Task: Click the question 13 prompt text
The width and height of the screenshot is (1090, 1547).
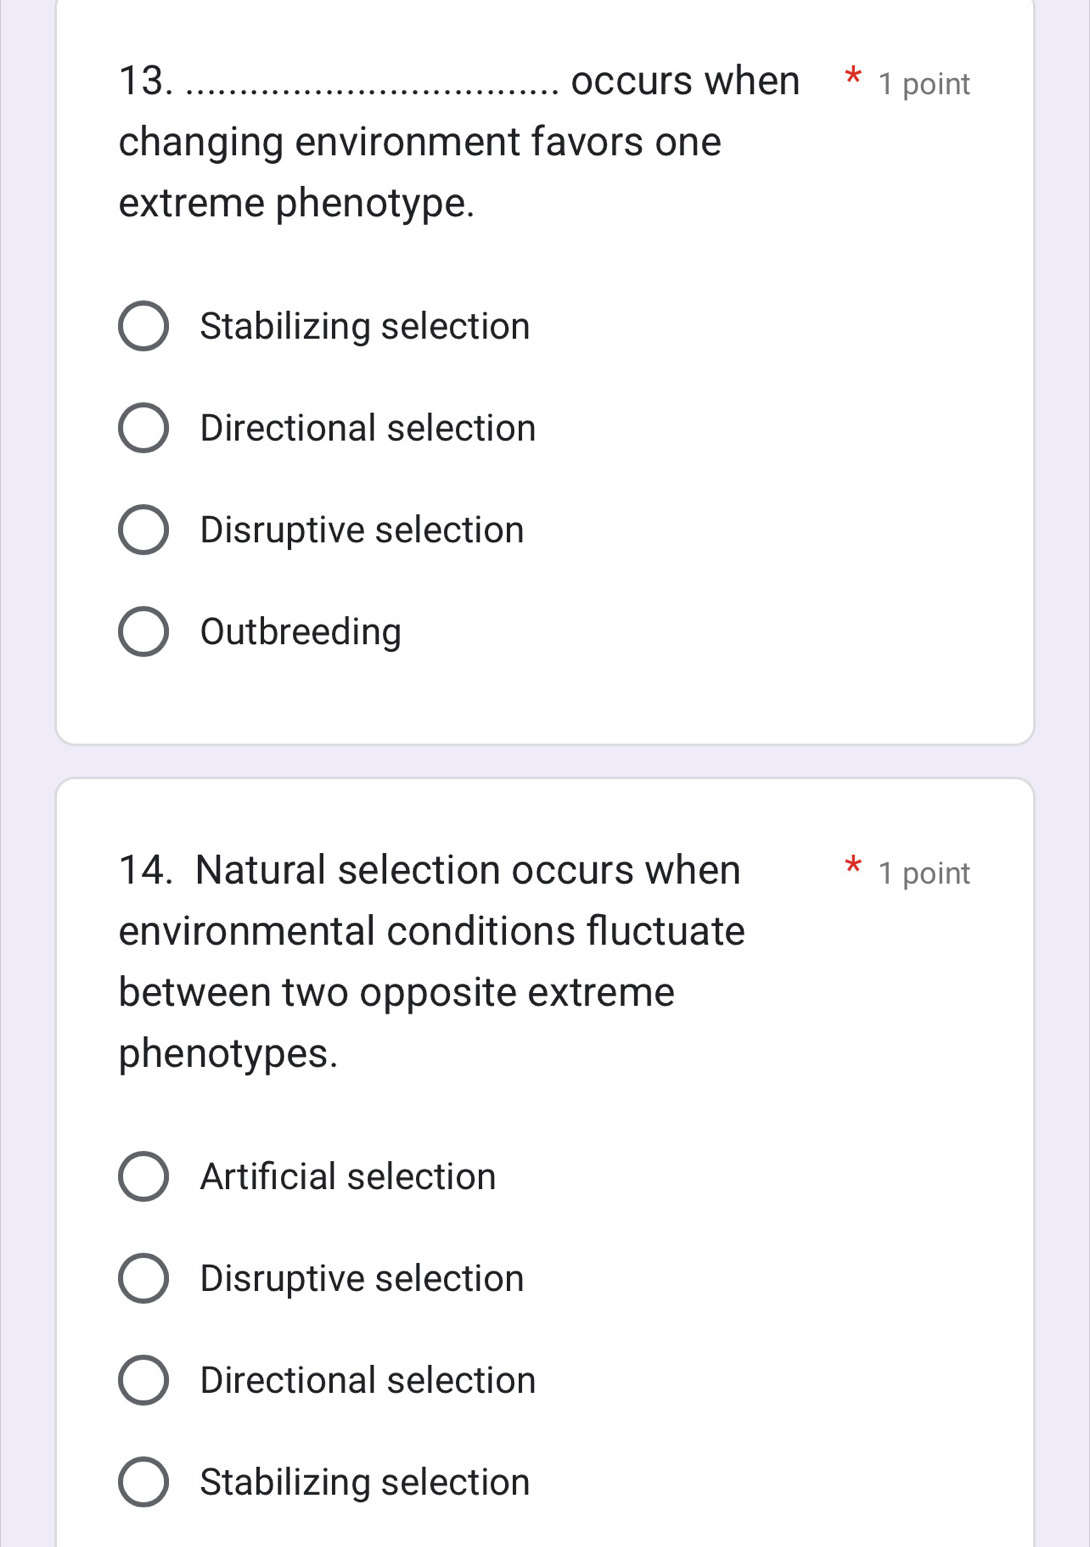Action: [x=420, y=140]
